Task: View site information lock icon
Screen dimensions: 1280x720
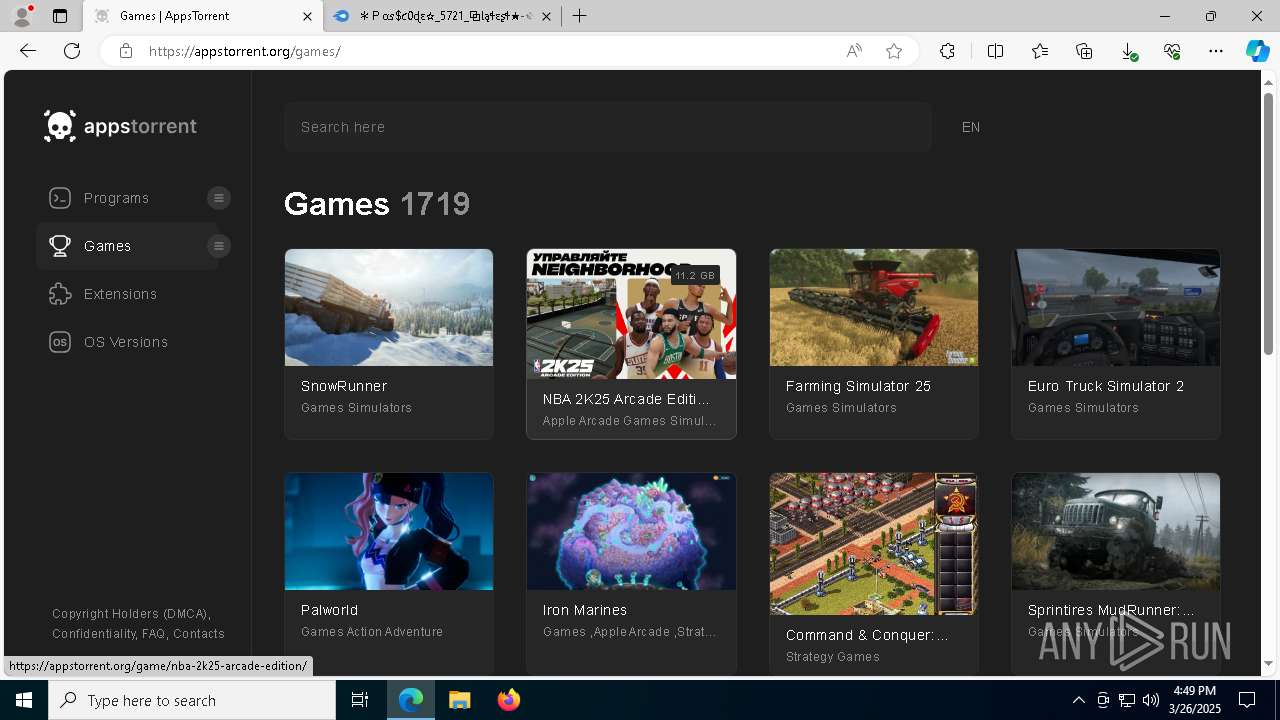Action: (125, 51)
